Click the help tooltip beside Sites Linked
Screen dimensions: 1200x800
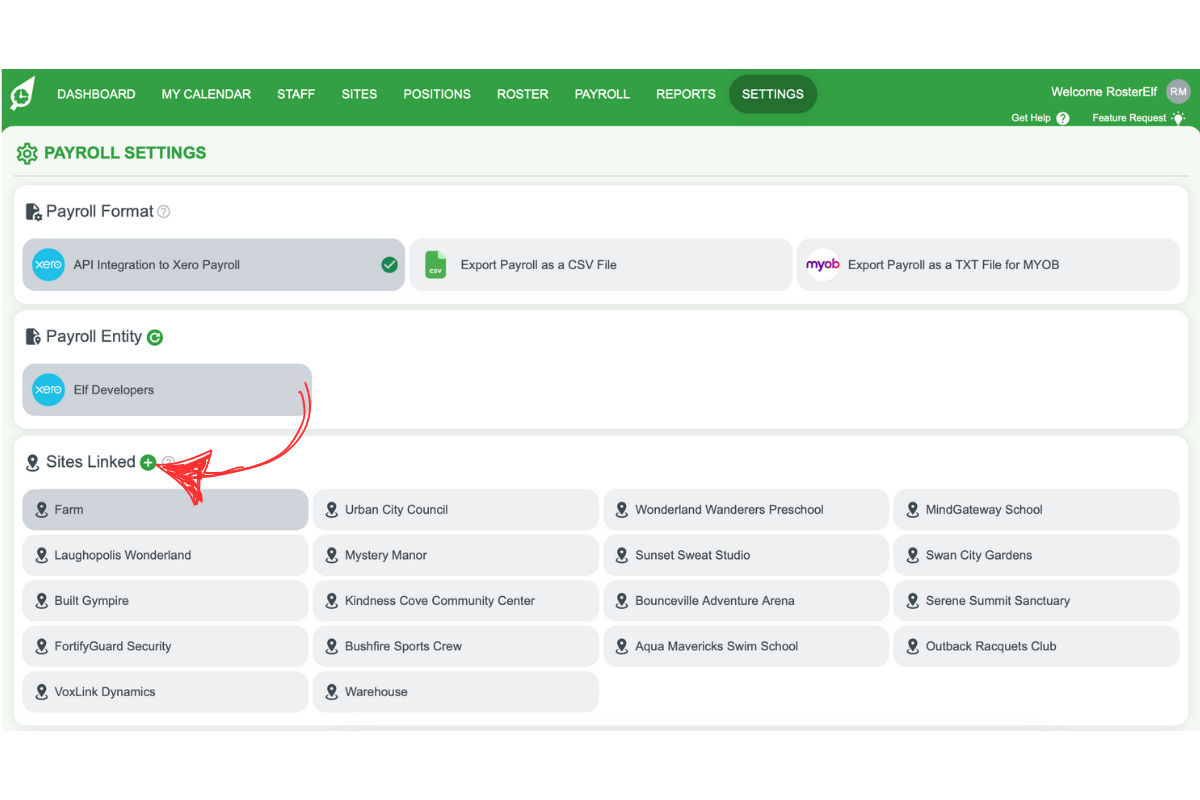tap(168, 462)
